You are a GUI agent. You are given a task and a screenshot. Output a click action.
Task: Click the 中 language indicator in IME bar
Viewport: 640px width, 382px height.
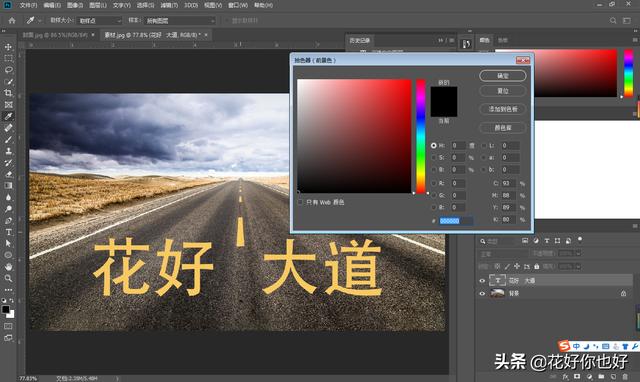tap(576, 346)
